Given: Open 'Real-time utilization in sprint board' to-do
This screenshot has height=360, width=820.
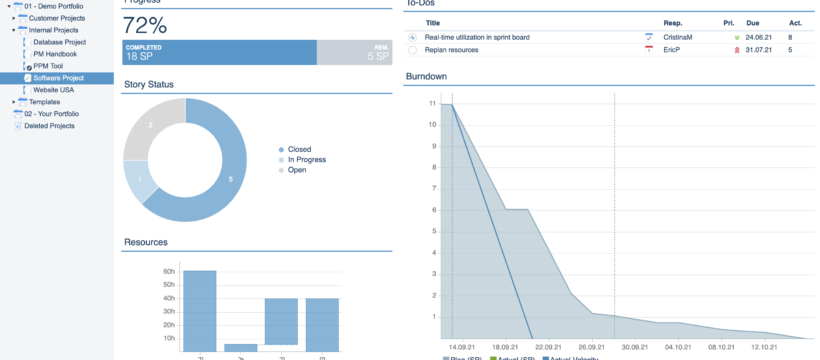Looking at the screenshot, I should click(x=477, y=38).
